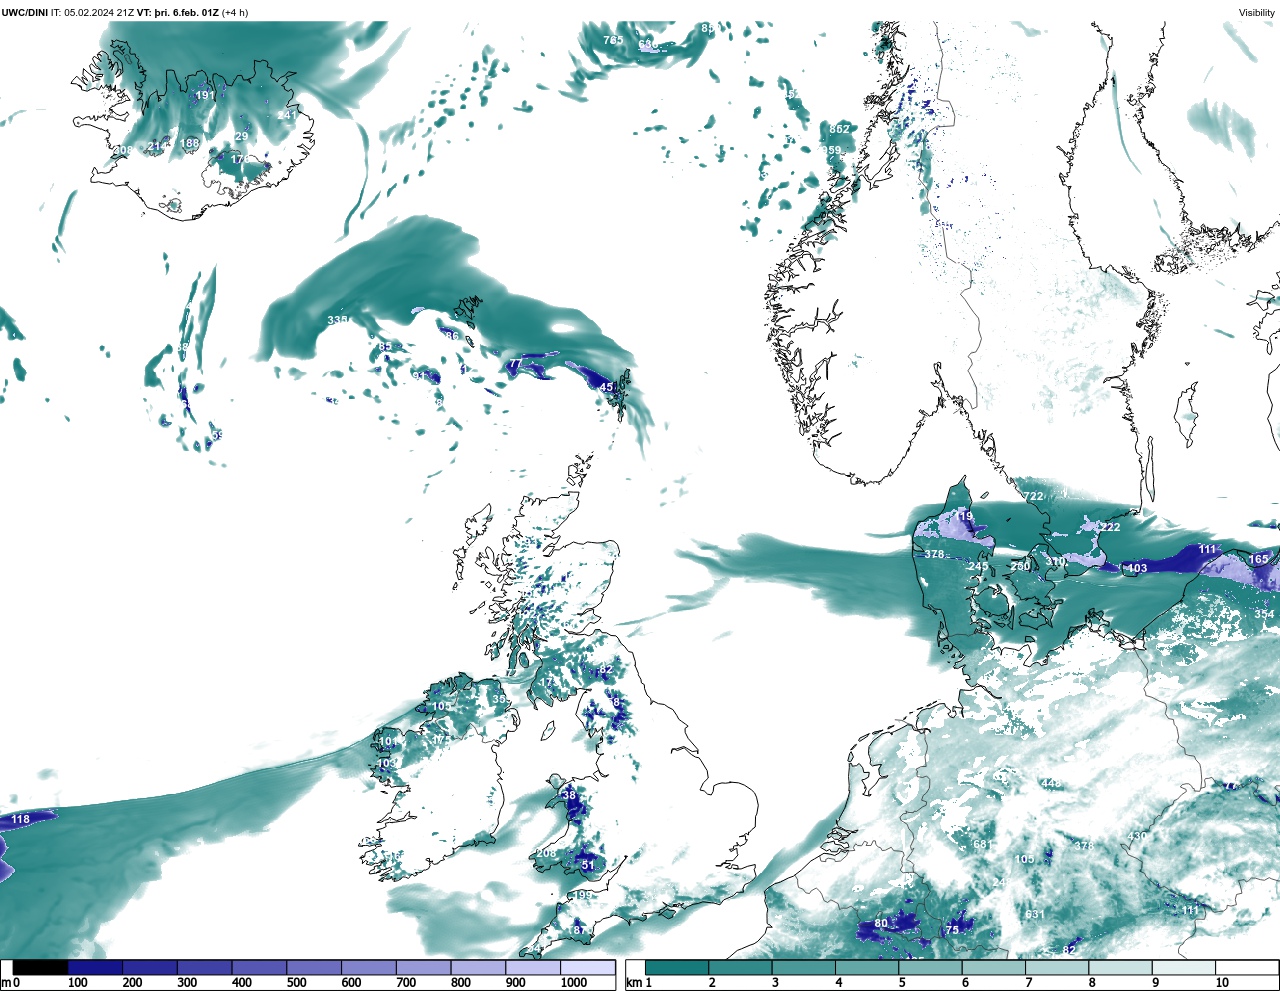Select the dark teal swatch between 1 and 2 km
Screen dimensions: 1280x991
pyautogui.click(x=677, y=967)
